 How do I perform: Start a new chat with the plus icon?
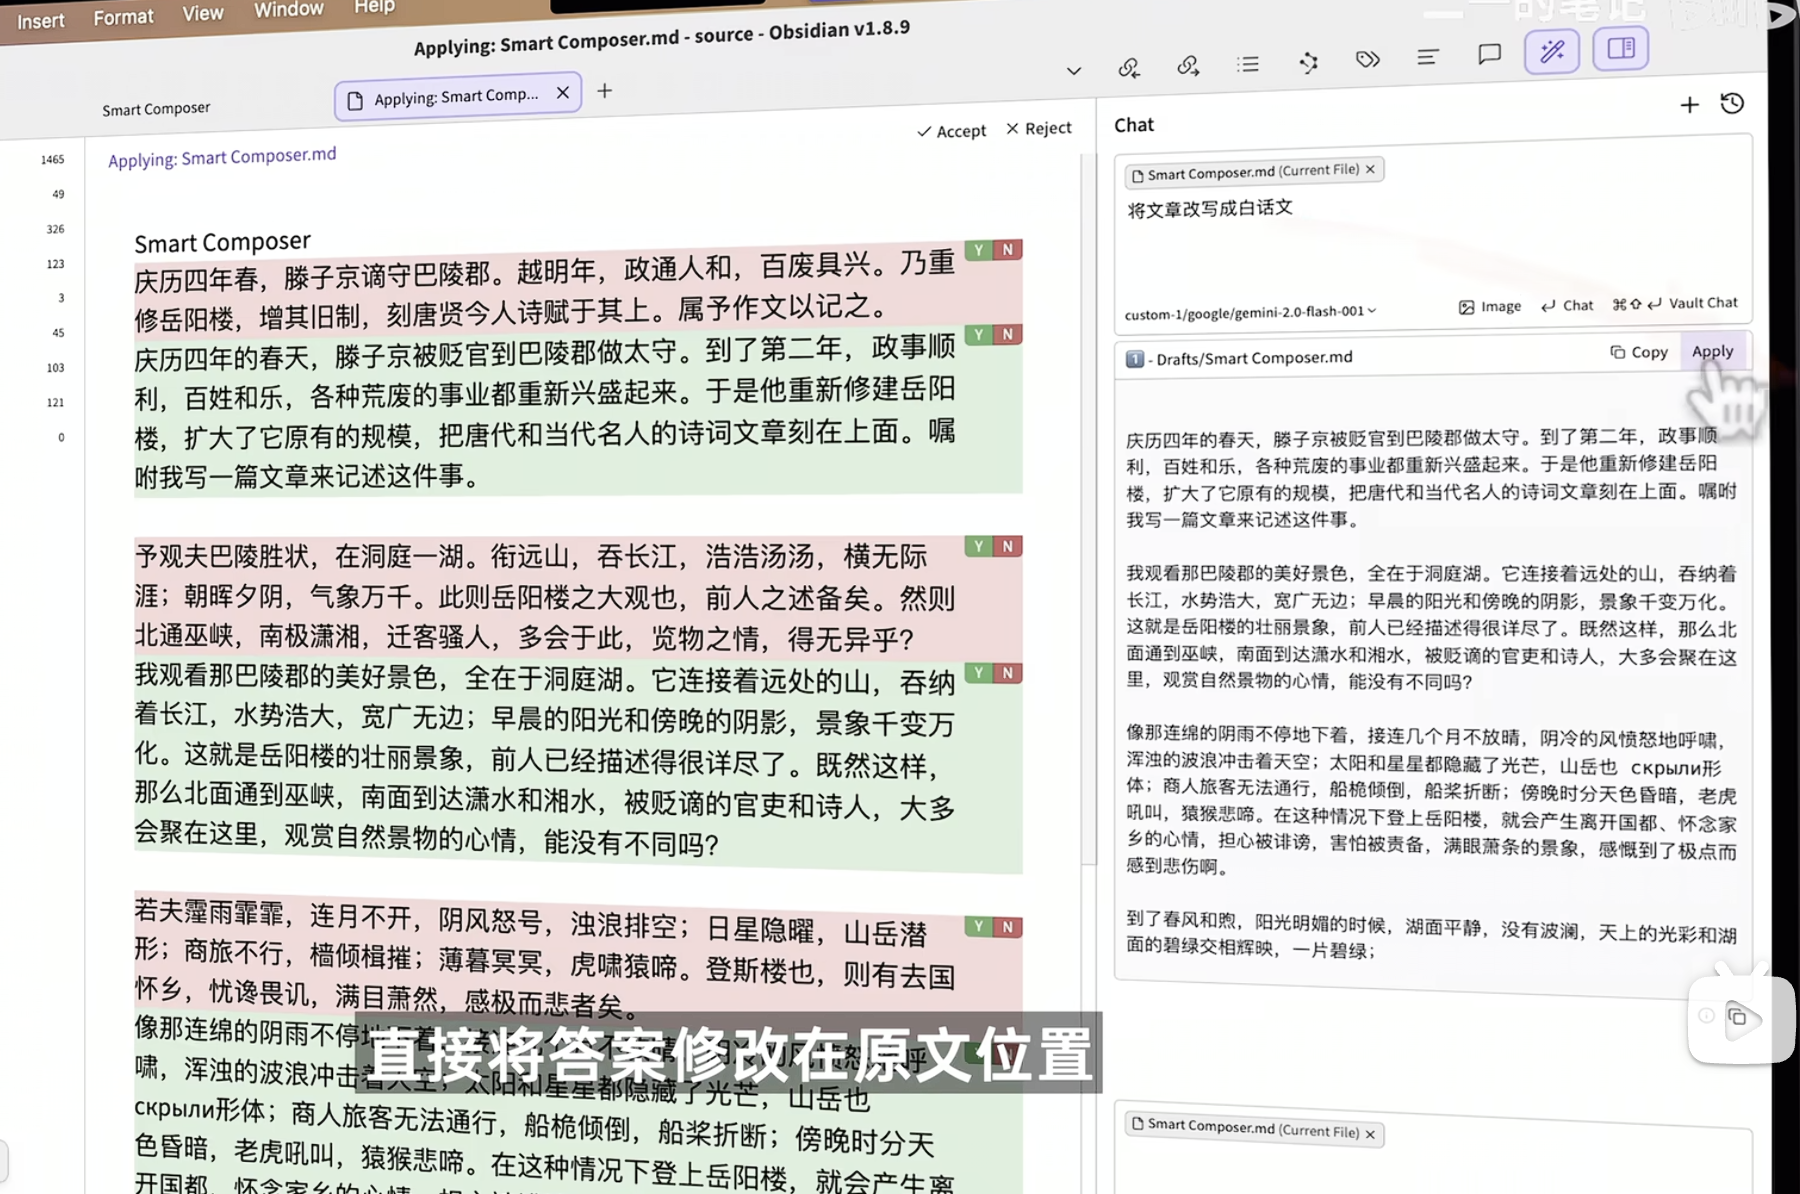click(1689, 104)
